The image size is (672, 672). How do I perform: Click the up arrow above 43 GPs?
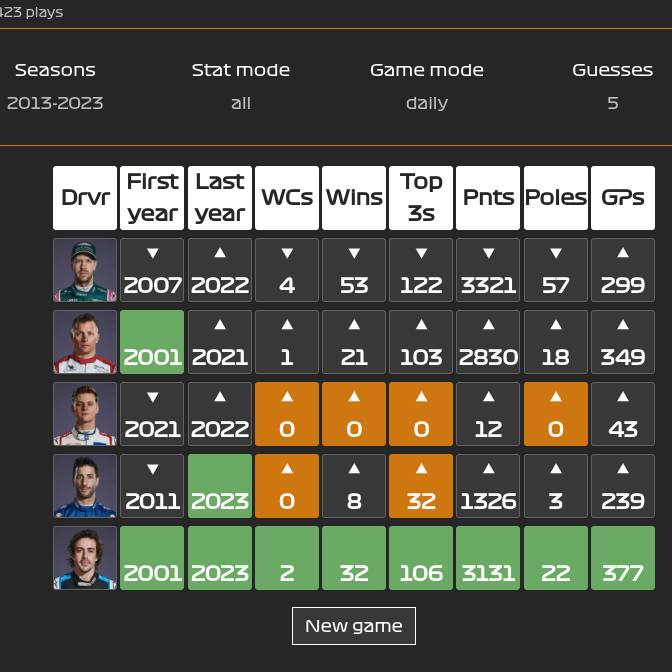(623, 398)
